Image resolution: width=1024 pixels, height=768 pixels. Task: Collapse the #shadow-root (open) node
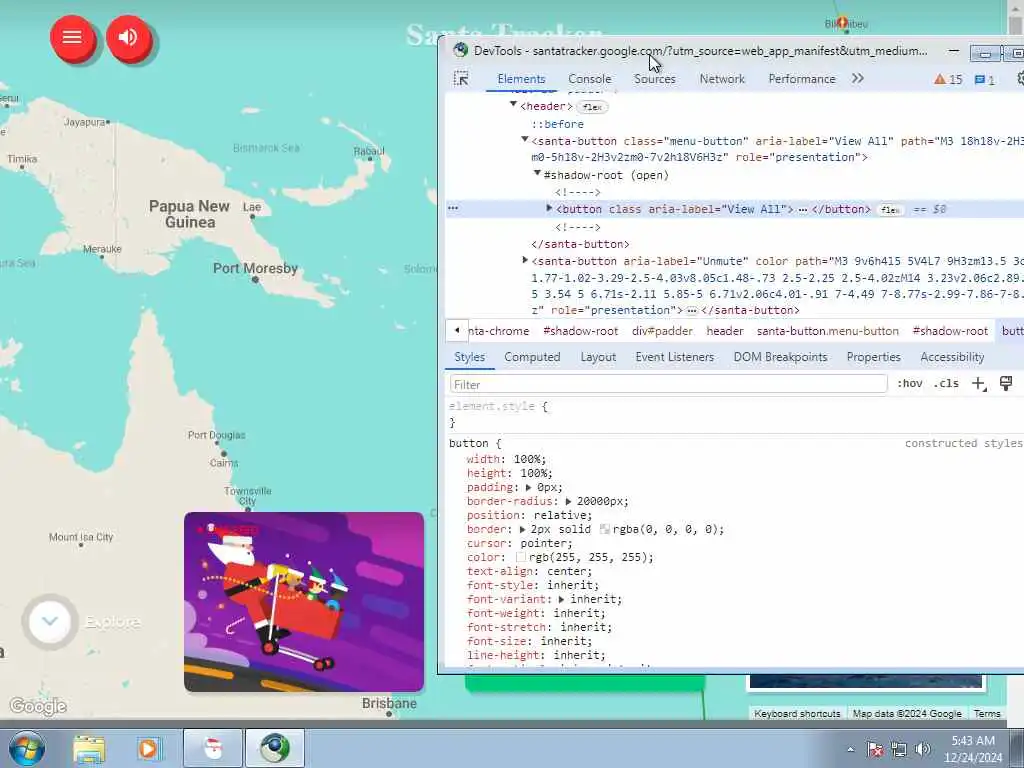point(537,174)
